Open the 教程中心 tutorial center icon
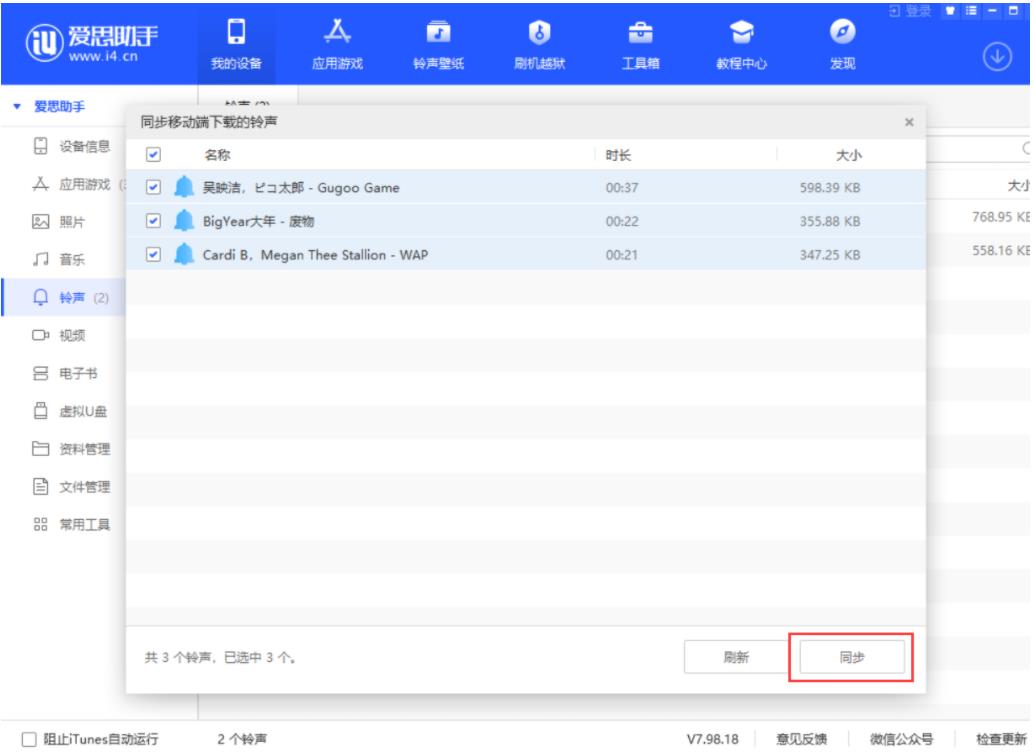 741,32
